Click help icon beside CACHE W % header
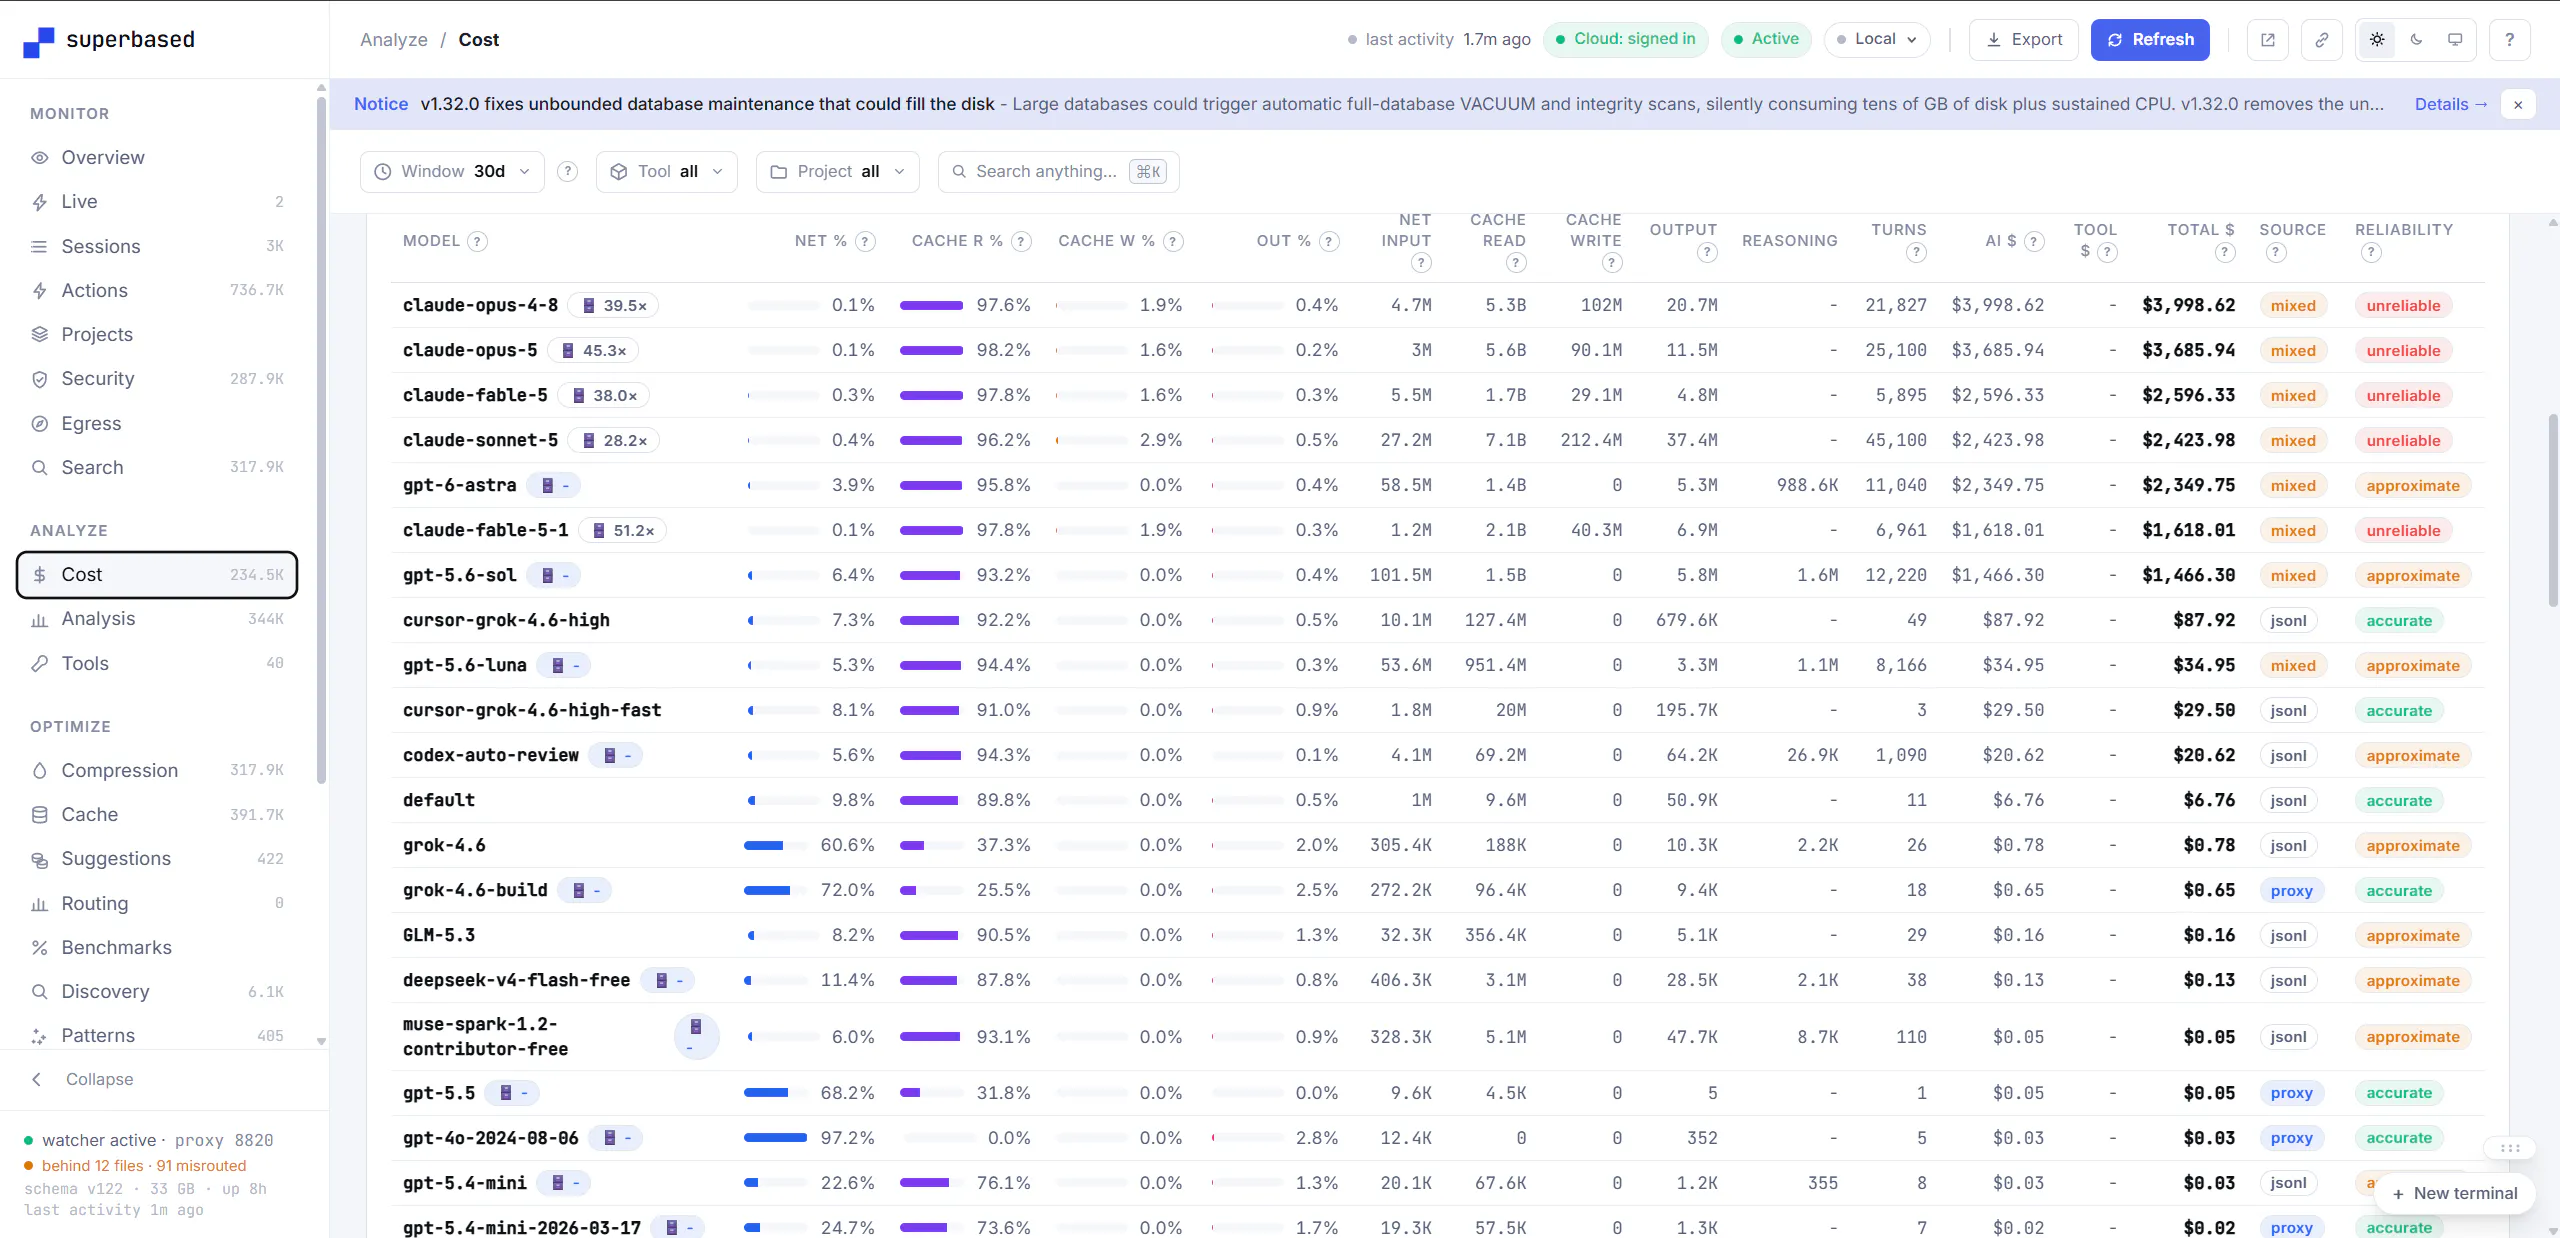 (1174, 241)
